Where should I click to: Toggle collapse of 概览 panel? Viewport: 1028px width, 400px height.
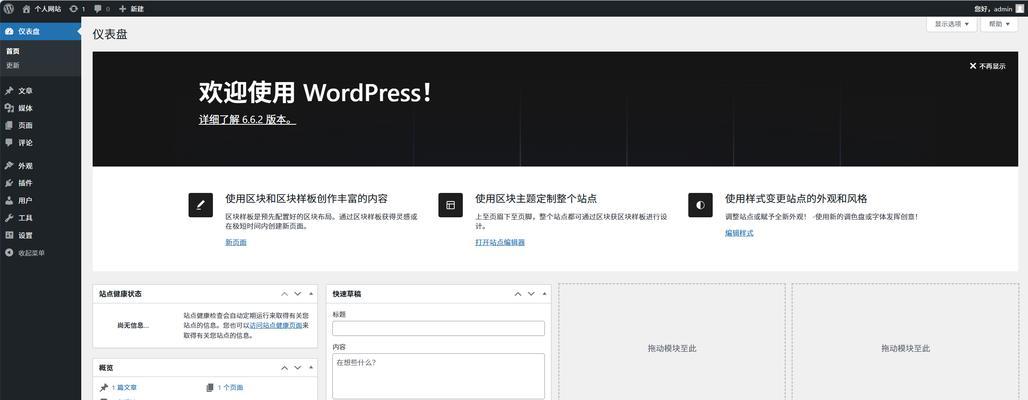click(x=311, y=368)
